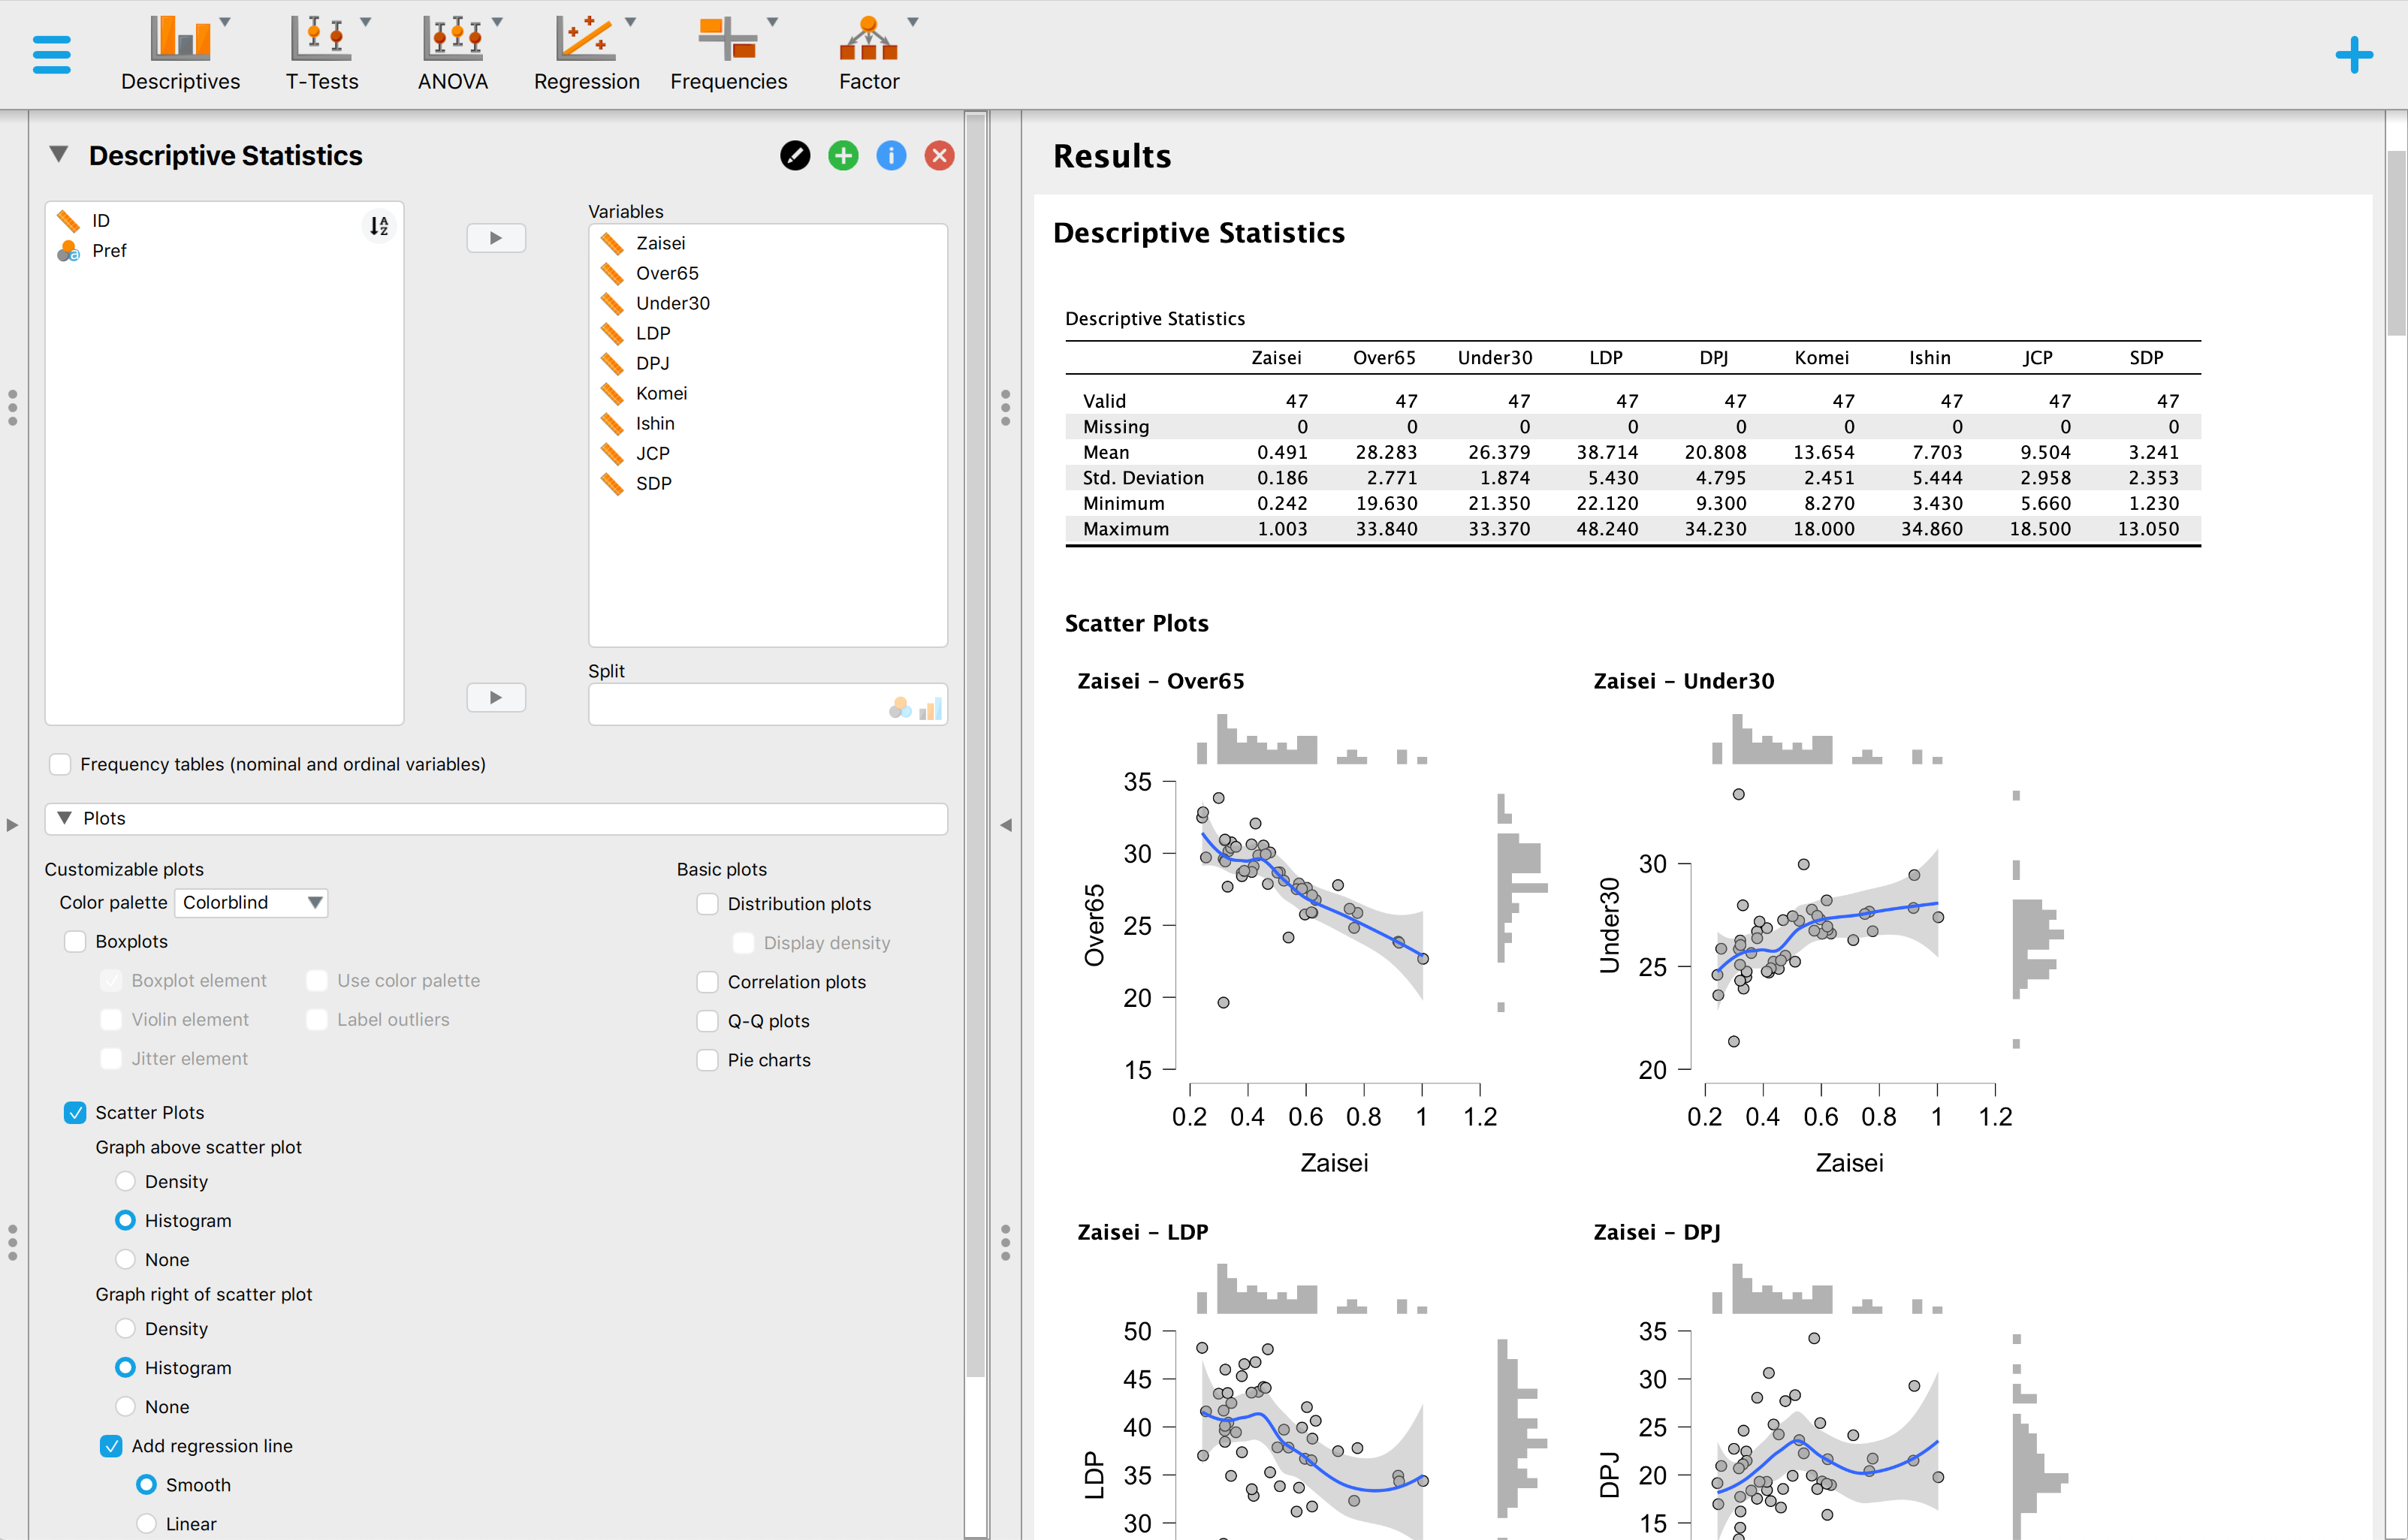Enable Distribution plots checkbox
Viewport: 2408px width, 1540px height.
point(707,903)
